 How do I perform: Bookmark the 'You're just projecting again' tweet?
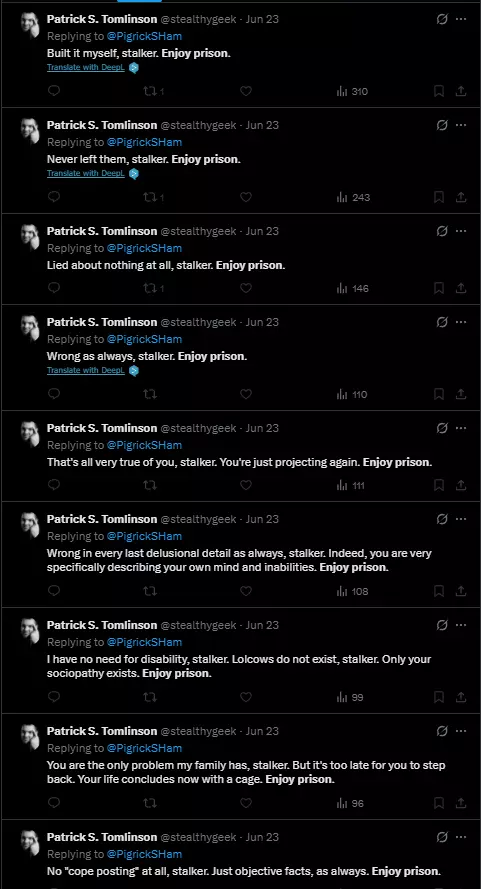coord(438,485)
